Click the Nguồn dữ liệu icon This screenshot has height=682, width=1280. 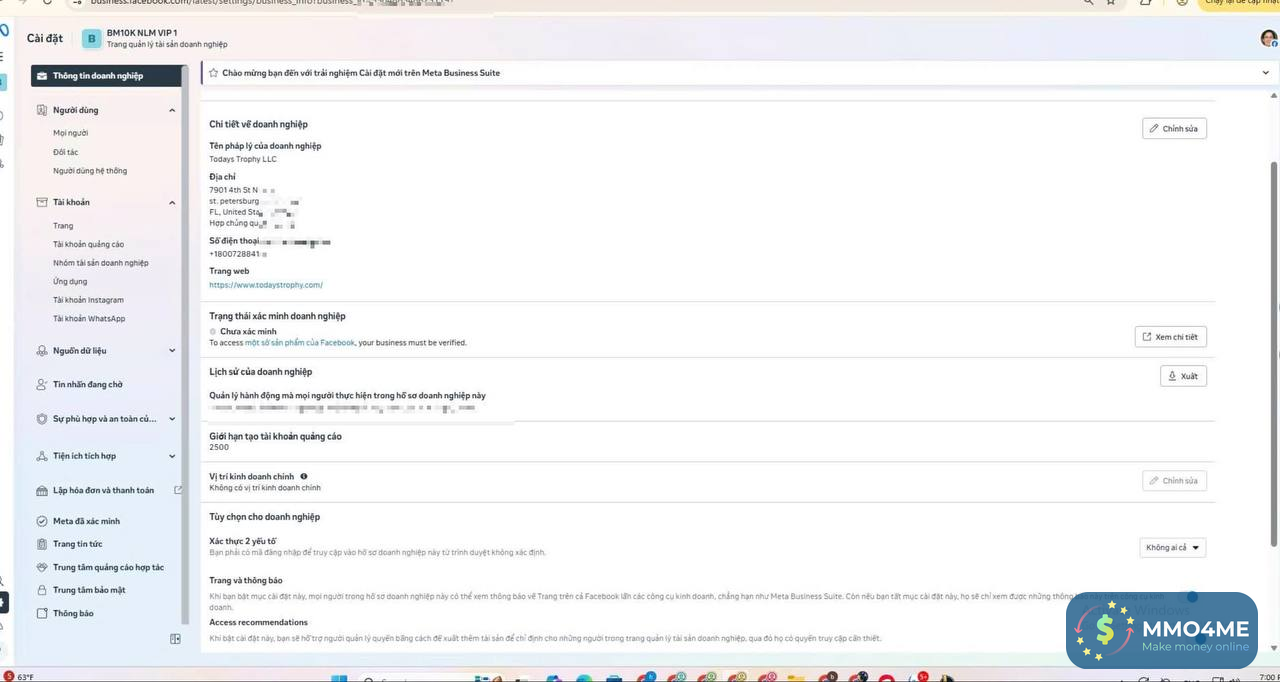pos(42,351)
